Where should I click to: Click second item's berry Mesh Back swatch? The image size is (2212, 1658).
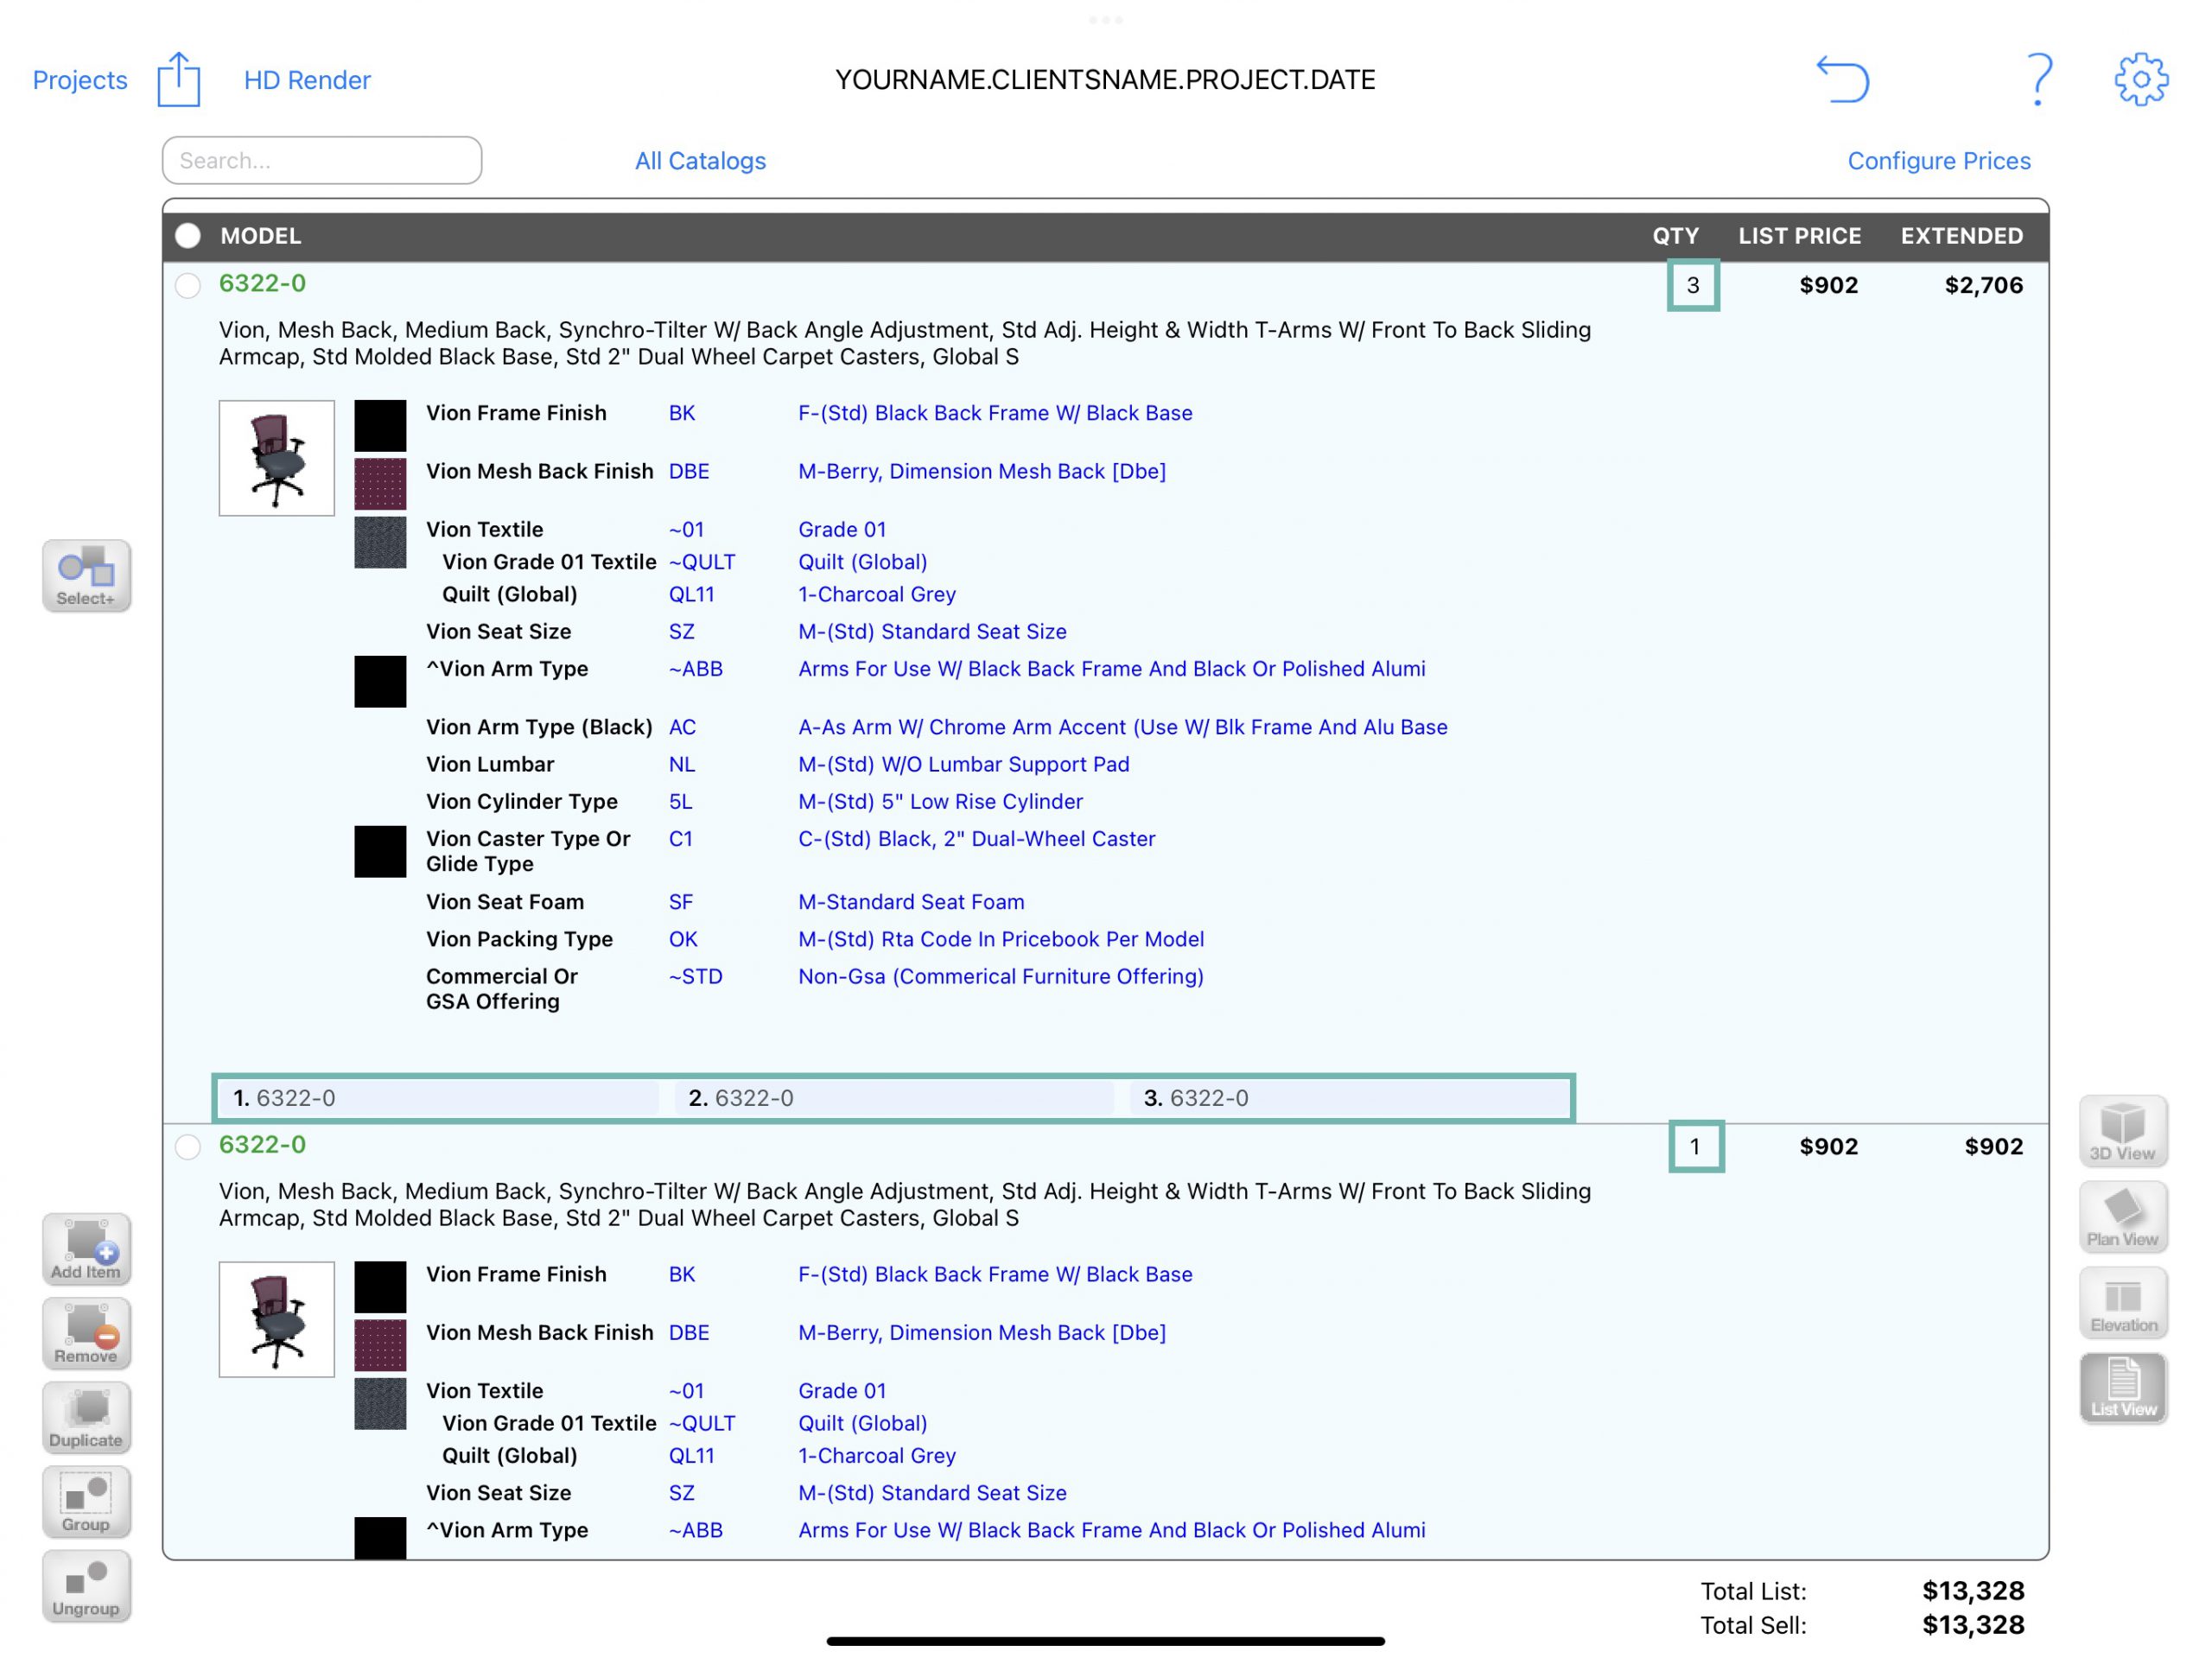tap(380, 1345)
